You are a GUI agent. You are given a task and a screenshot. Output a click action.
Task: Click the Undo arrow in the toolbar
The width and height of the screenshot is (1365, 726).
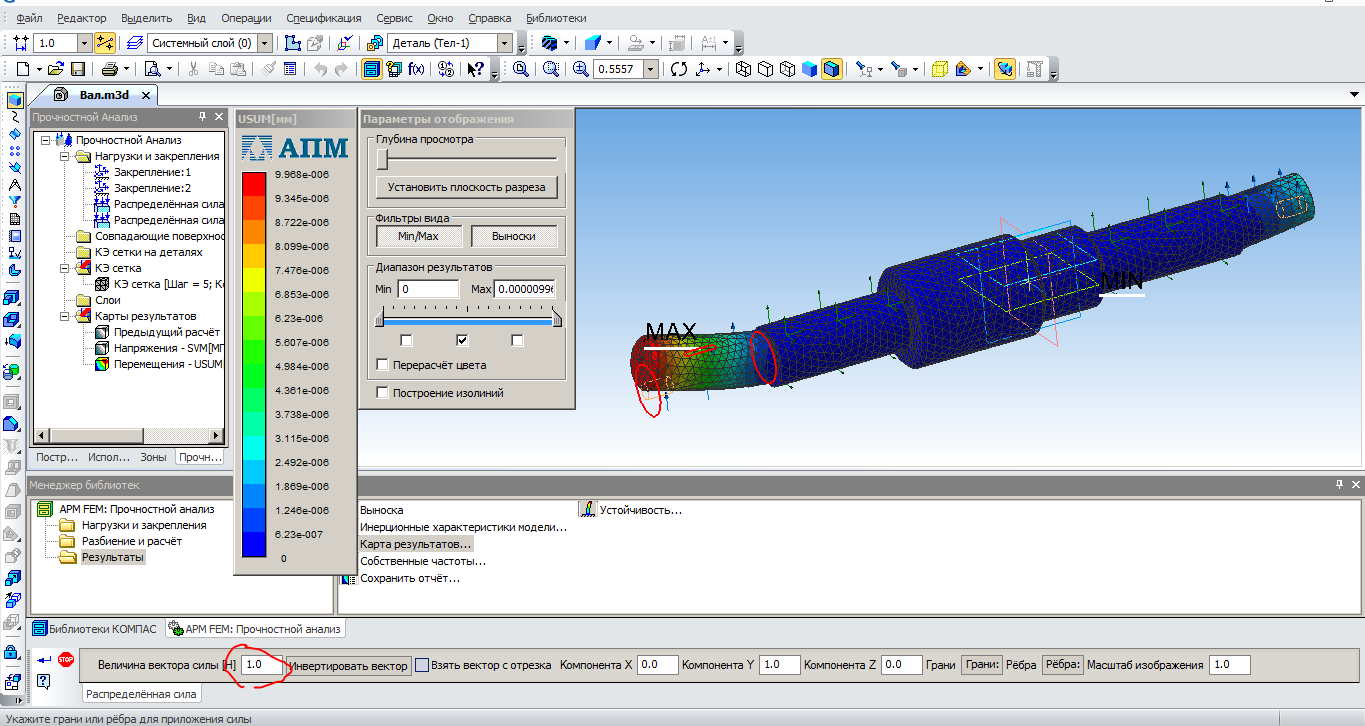click(320, 69)
